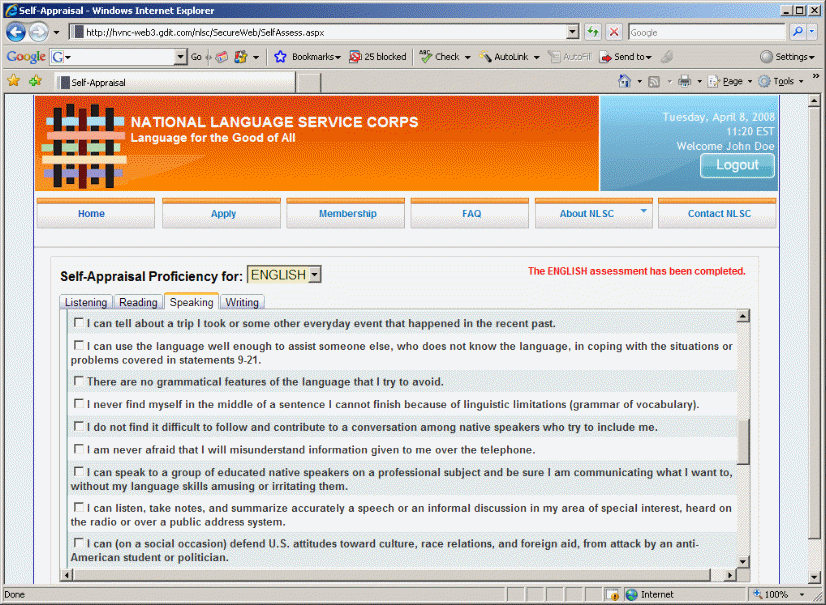Click the browser Back arrow button
Image resolution: width=826 pixels, height=605 pixels.
16,32
